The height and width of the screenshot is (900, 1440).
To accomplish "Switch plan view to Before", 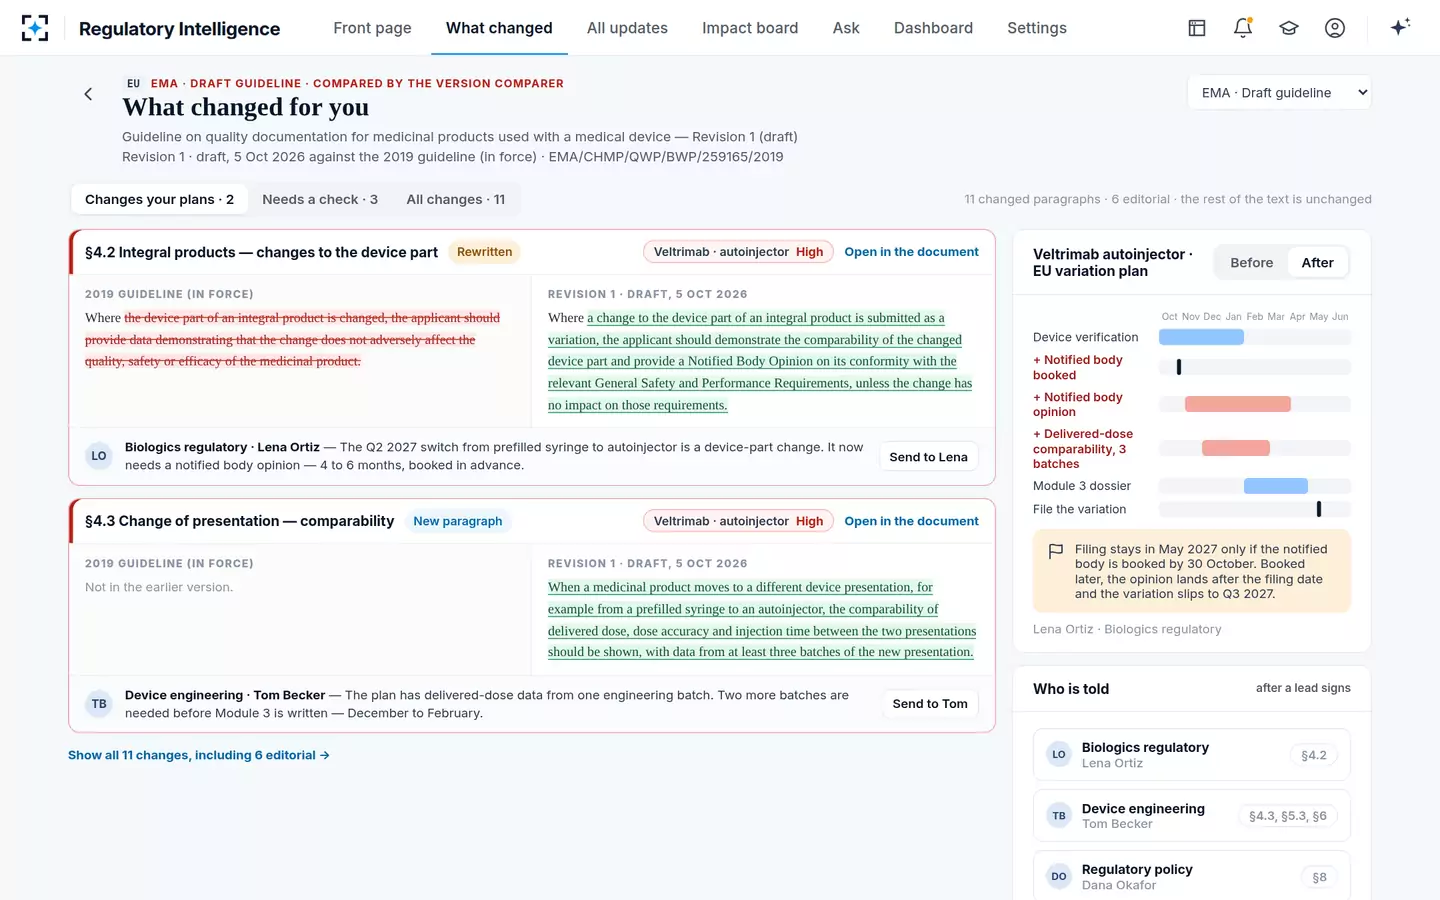I will click(x=1251, y=263).
